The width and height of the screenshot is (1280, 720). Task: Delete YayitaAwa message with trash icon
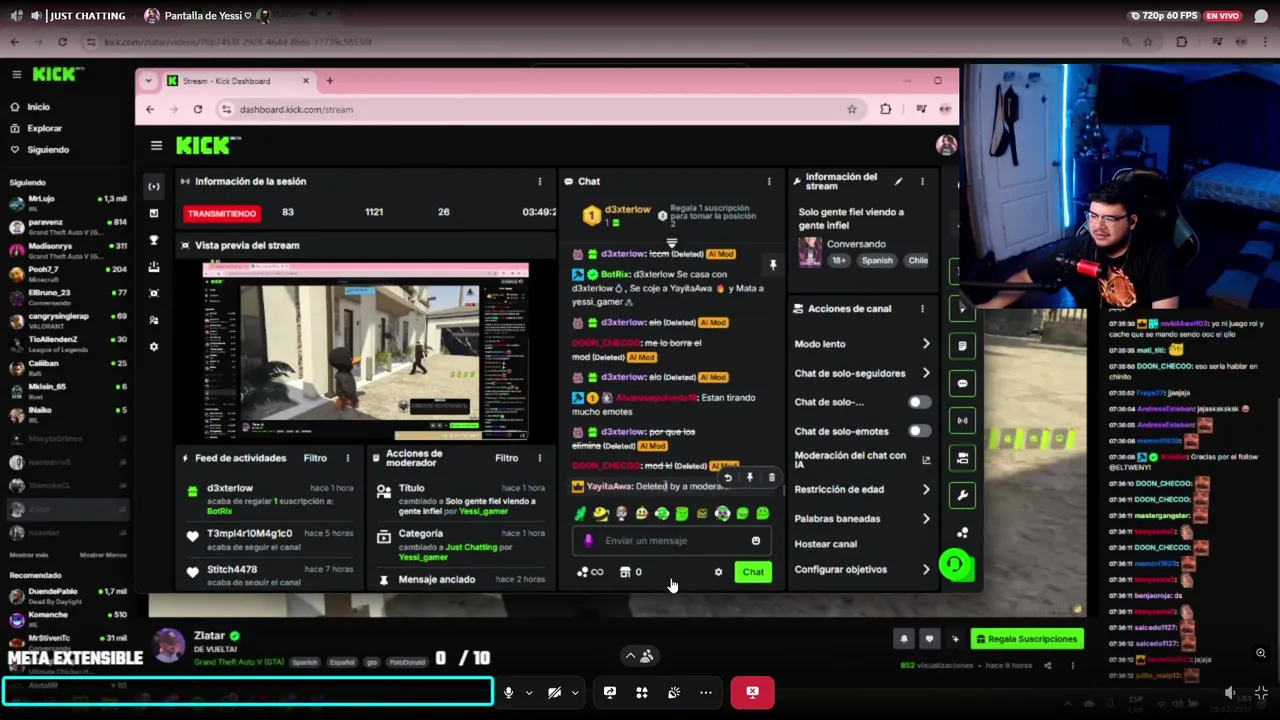point(771,478)
